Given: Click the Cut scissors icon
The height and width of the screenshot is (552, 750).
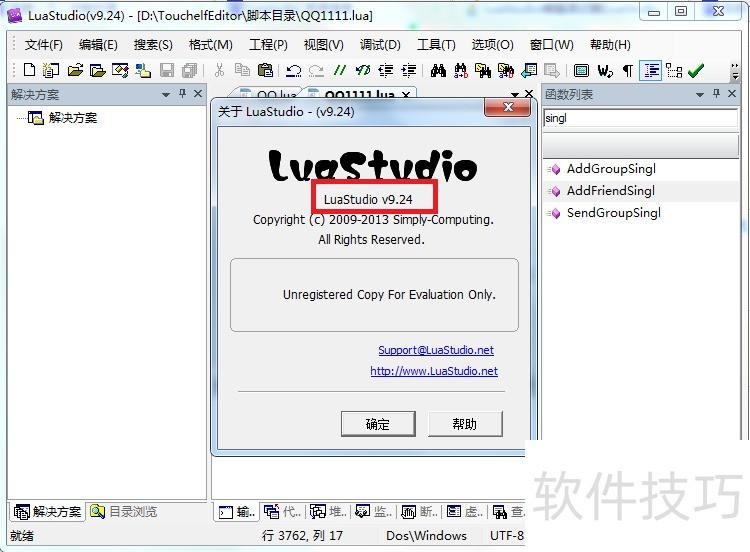Looking at the screenshot, I should (219, 70).
